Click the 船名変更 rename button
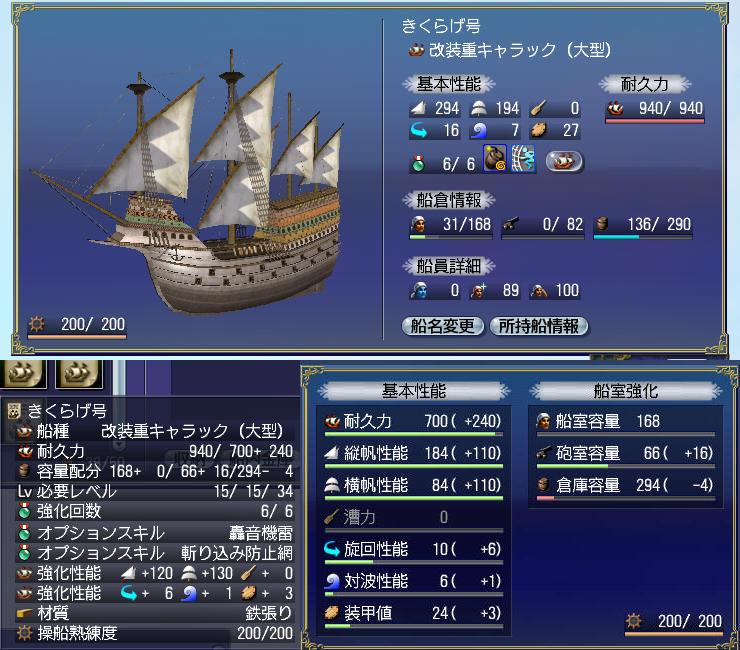 [x=443, y=326]
